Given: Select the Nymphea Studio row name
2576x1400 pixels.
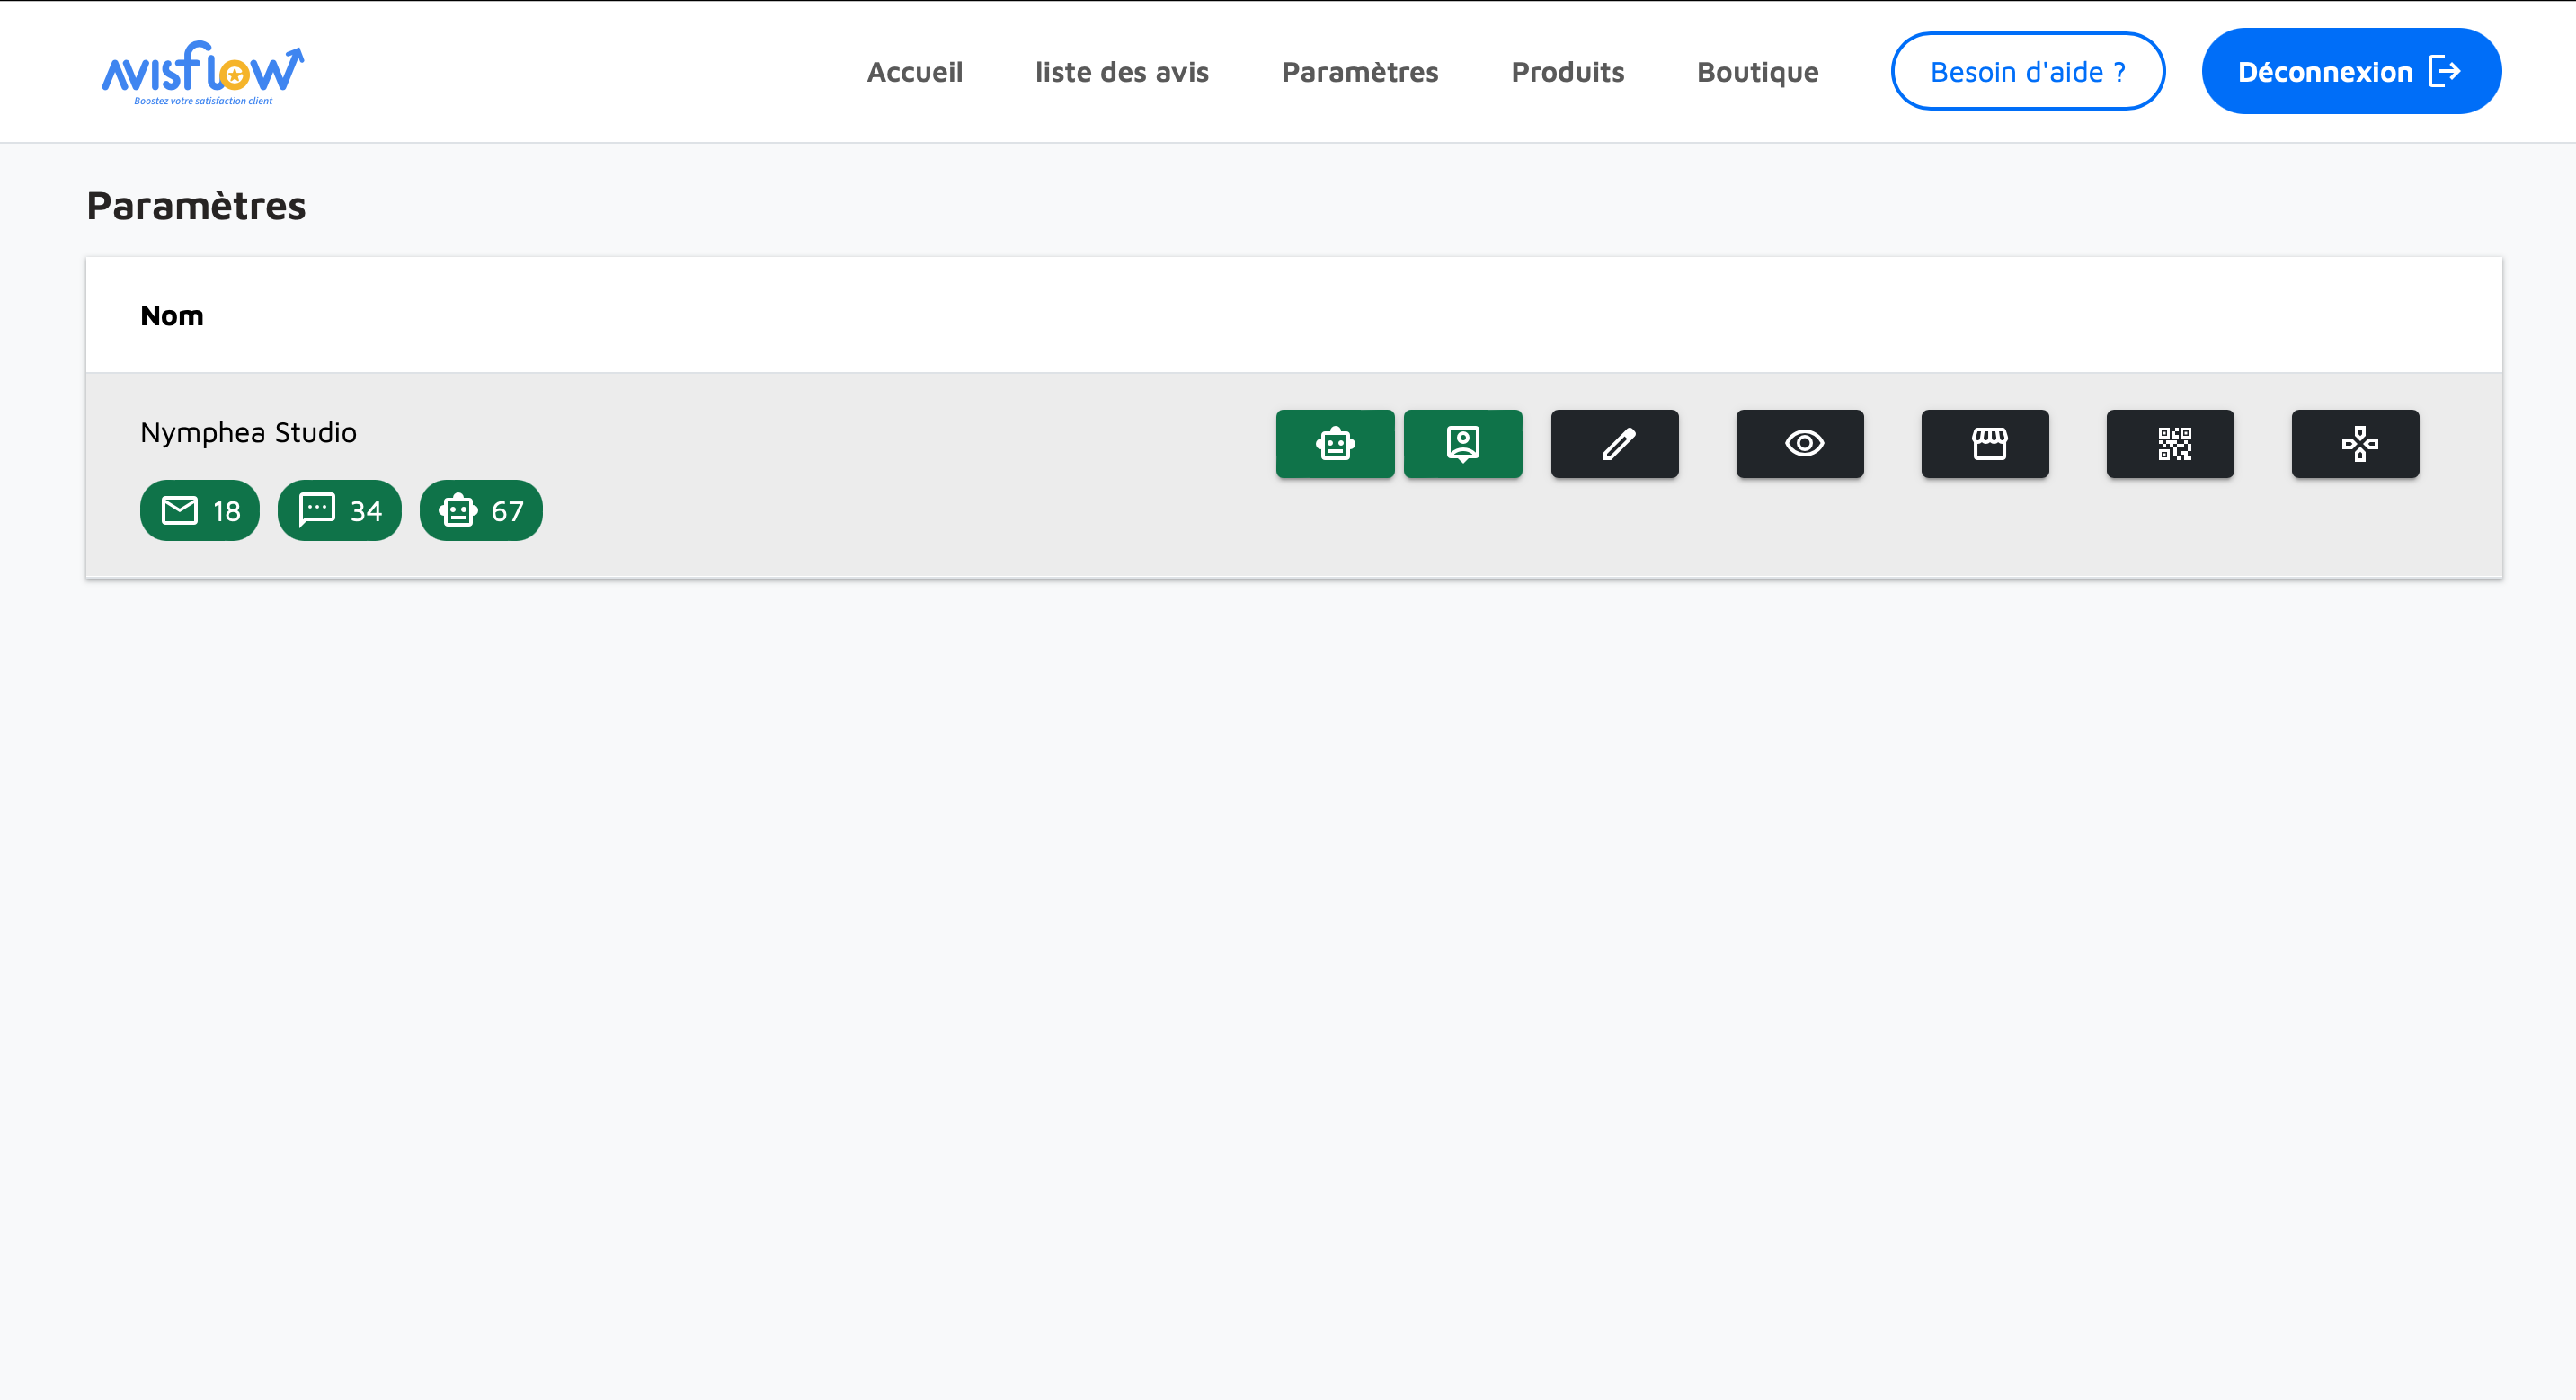Looking at the screenshot, I should click(x=248, y=433).
